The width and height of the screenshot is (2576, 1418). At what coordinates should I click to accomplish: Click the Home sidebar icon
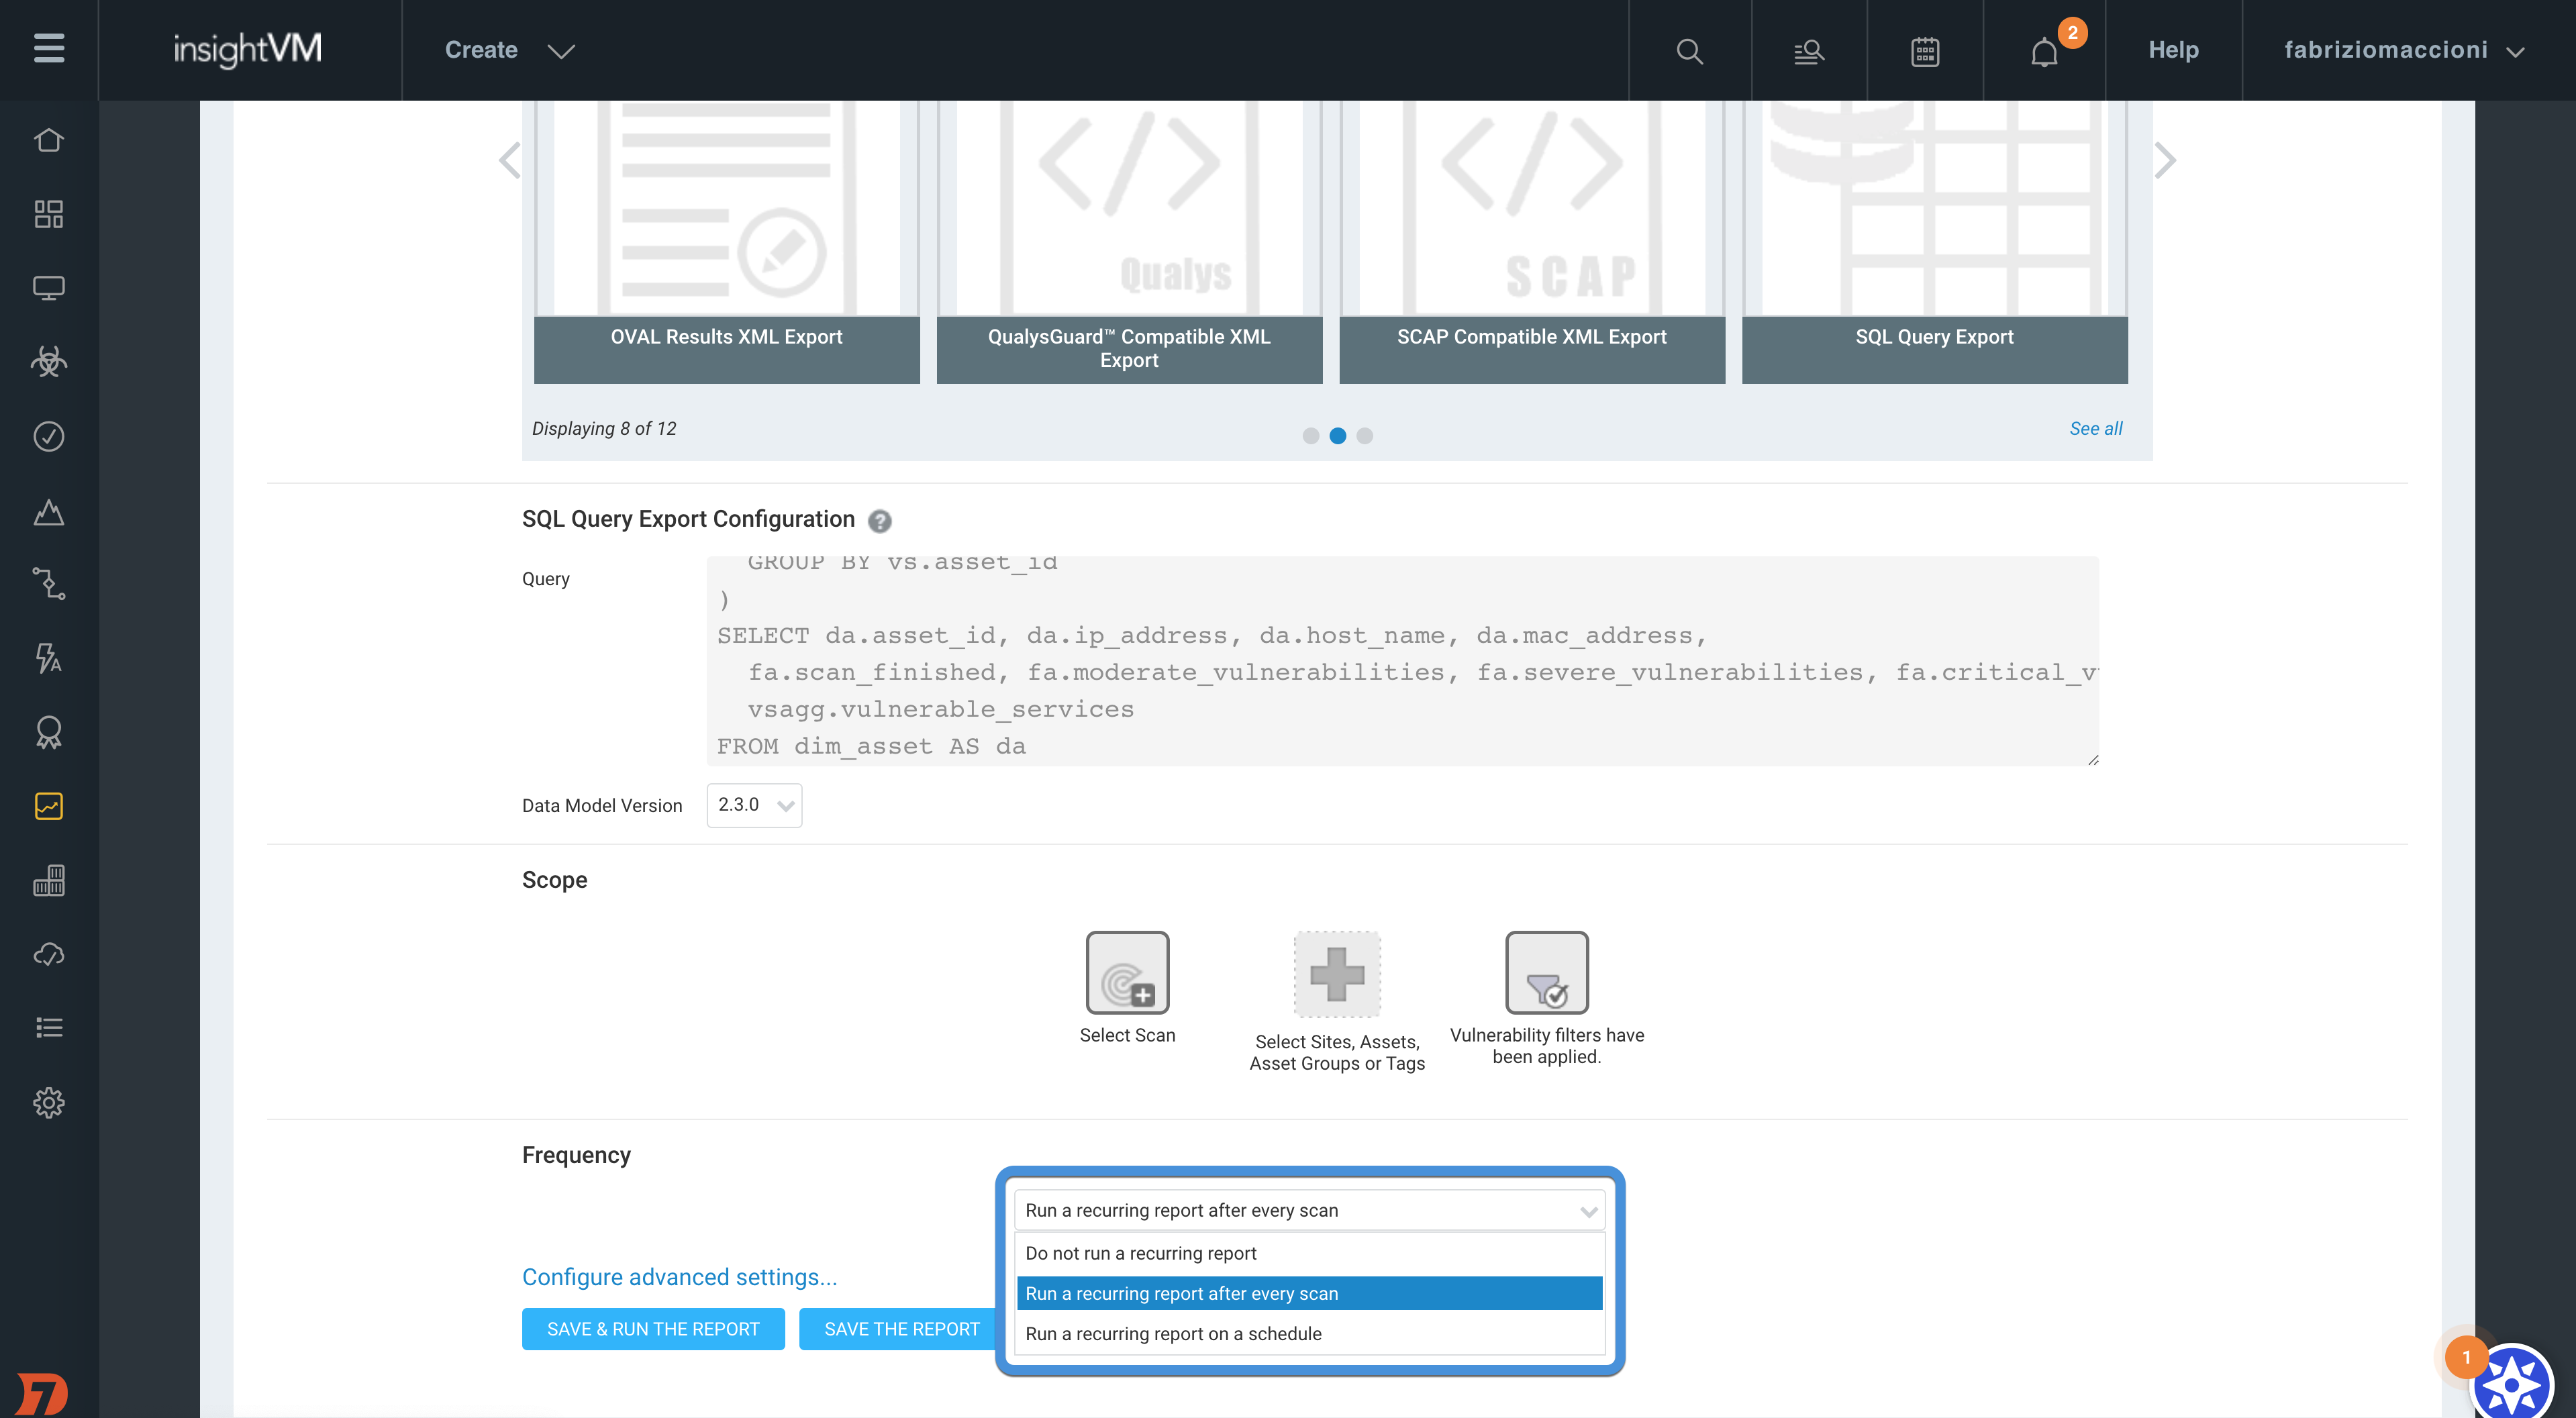(48, 140)
